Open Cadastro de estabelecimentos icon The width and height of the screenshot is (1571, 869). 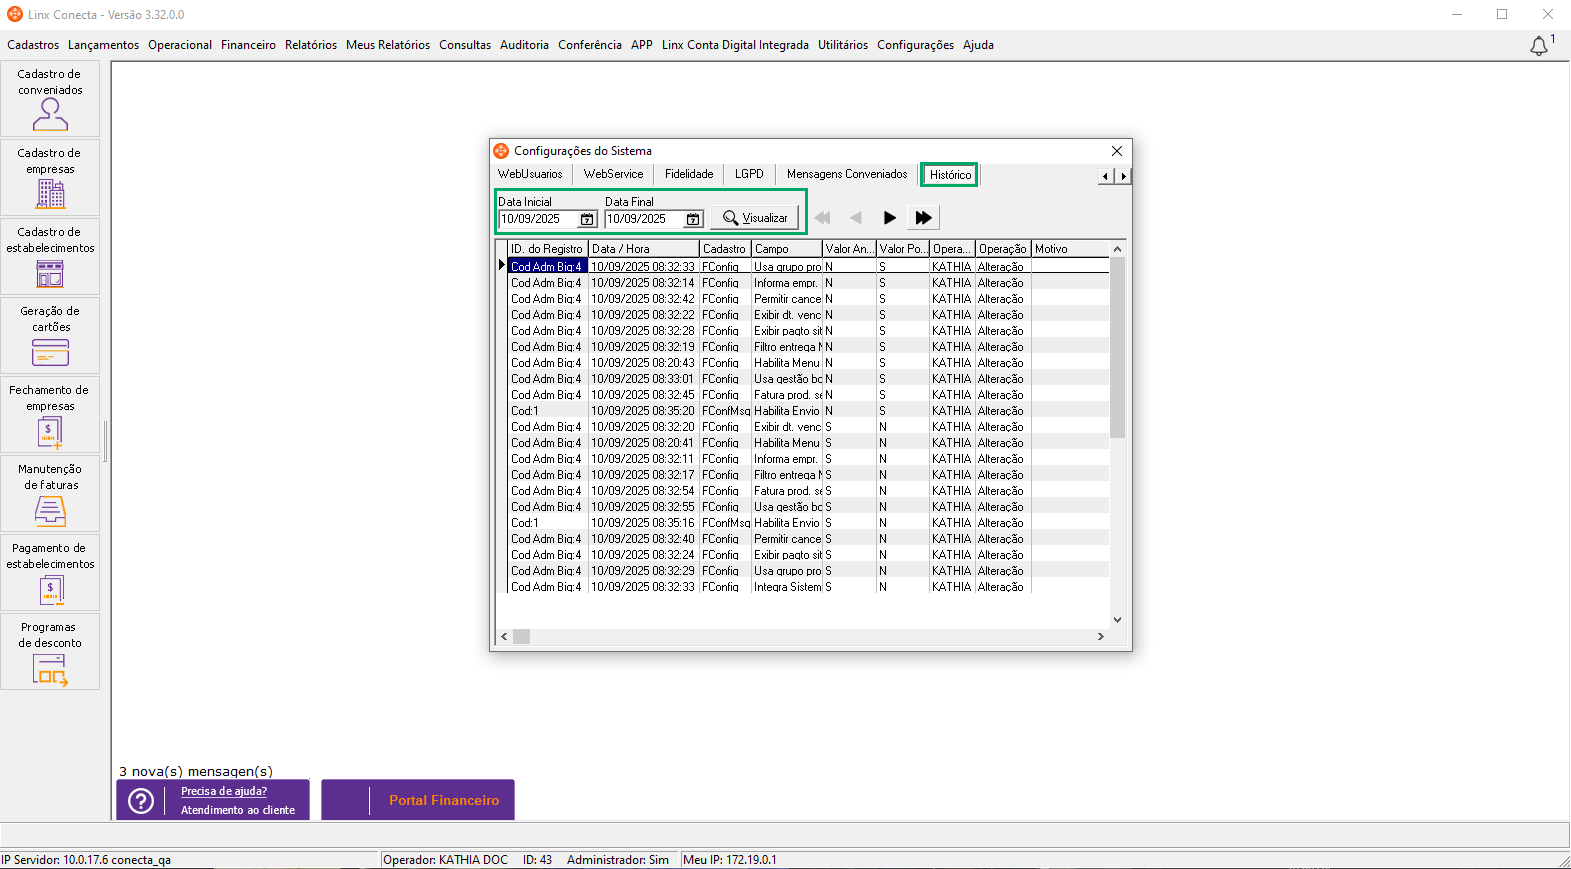click(50, 257)
